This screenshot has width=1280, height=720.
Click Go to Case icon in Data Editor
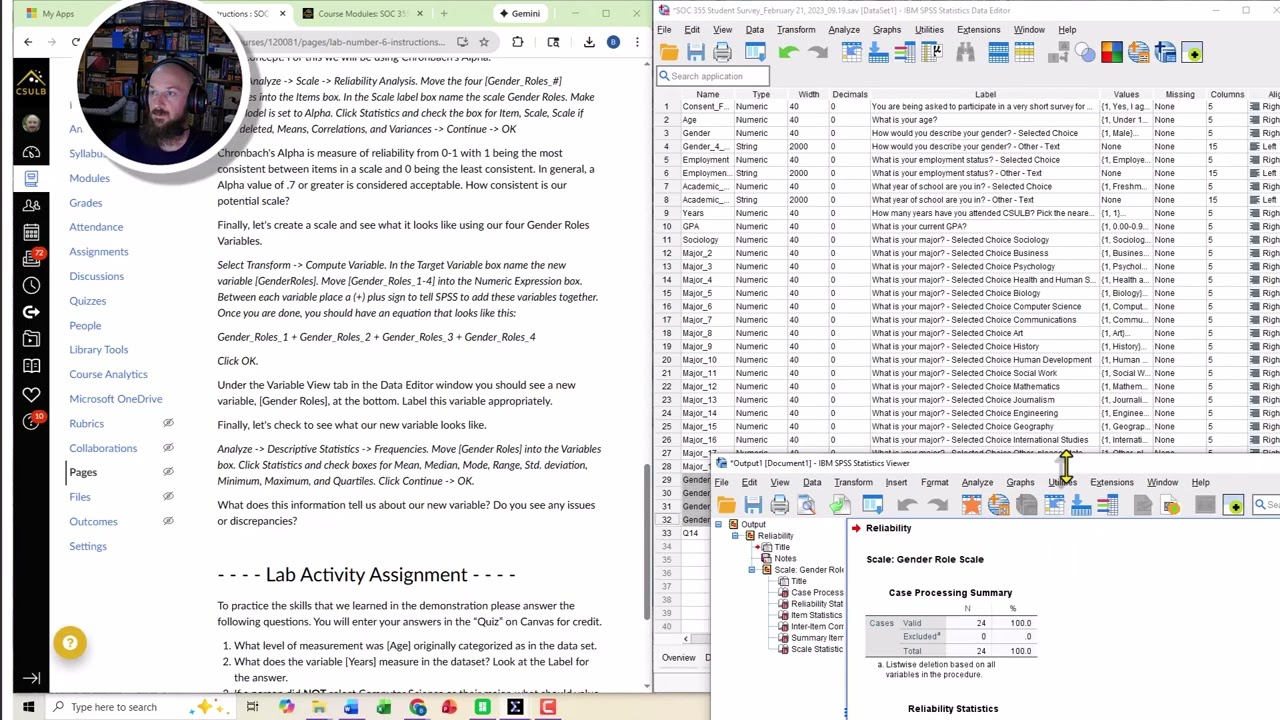click(x=851, y=53)
